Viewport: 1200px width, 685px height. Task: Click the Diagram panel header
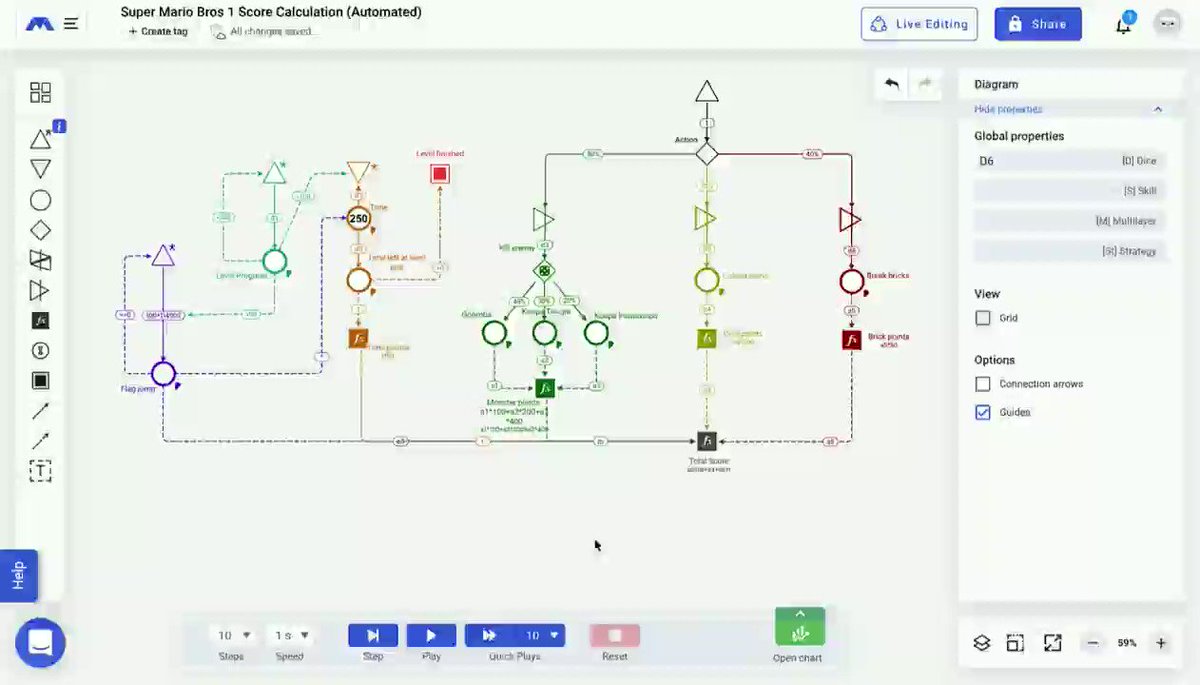(x=996, y=85)
